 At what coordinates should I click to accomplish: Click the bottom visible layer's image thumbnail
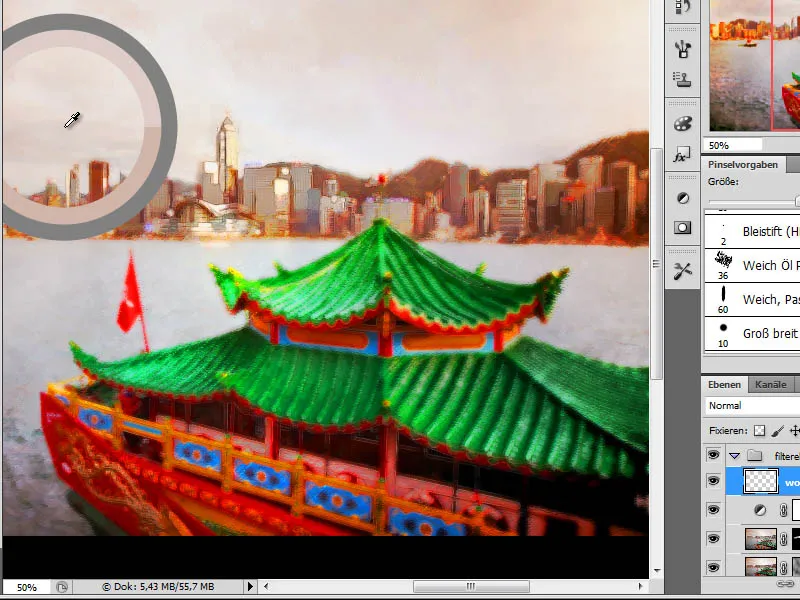point(761,567)
